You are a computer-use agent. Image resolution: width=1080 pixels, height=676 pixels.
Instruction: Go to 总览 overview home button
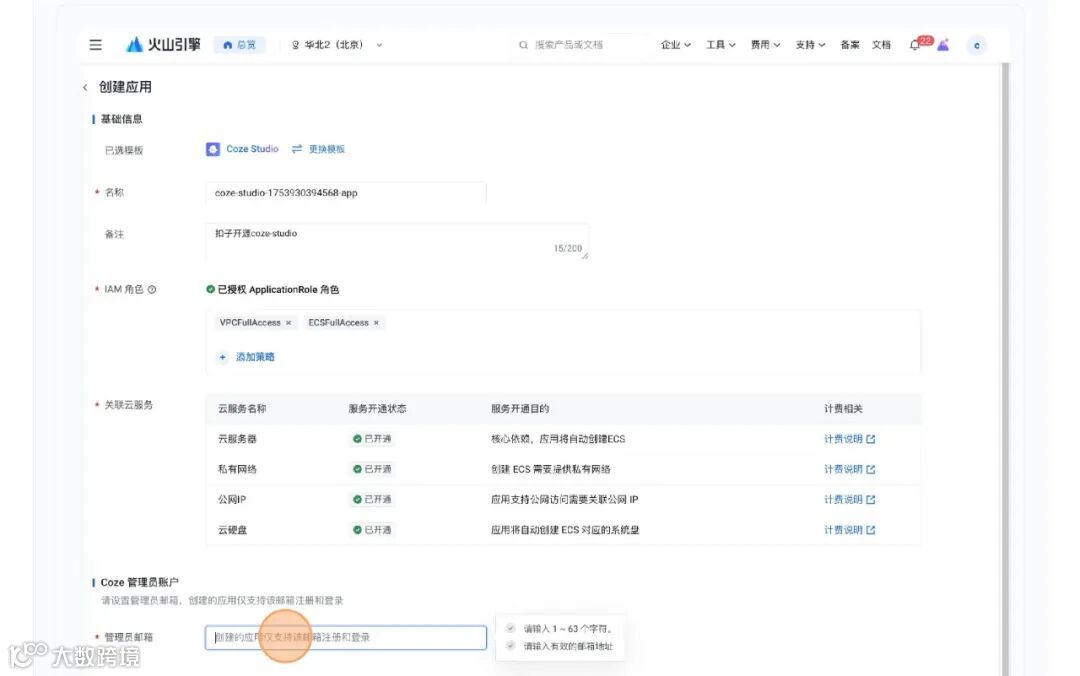click(x=239, y=45)
